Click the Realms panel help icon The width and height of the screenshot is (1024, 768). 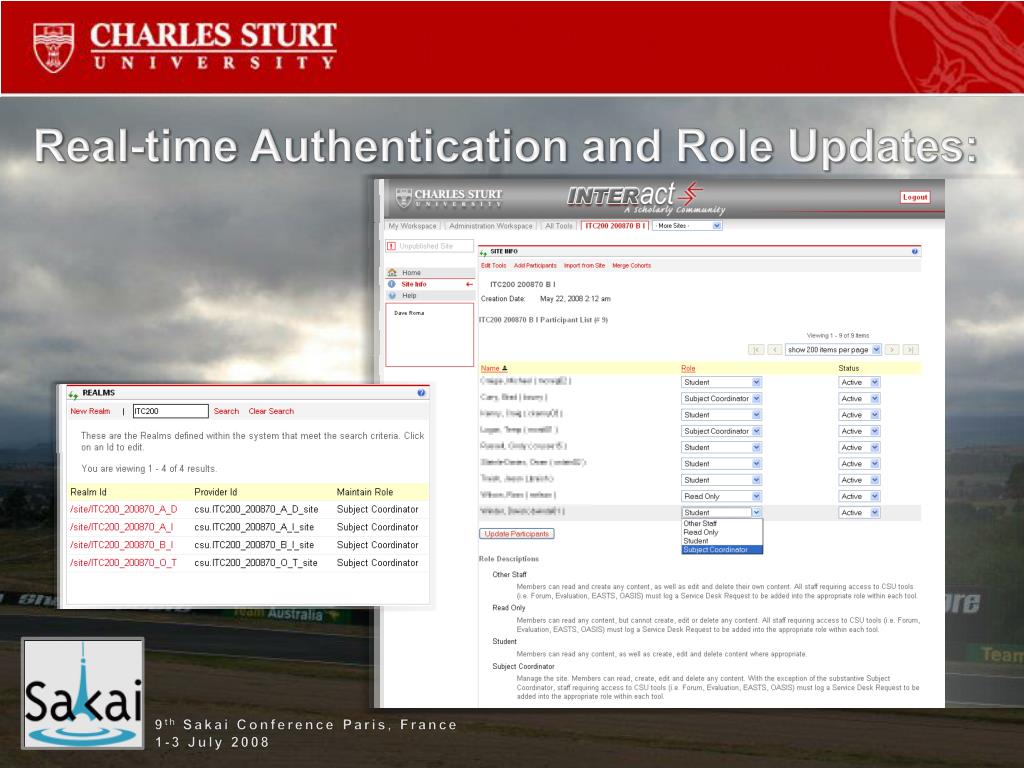421,393
